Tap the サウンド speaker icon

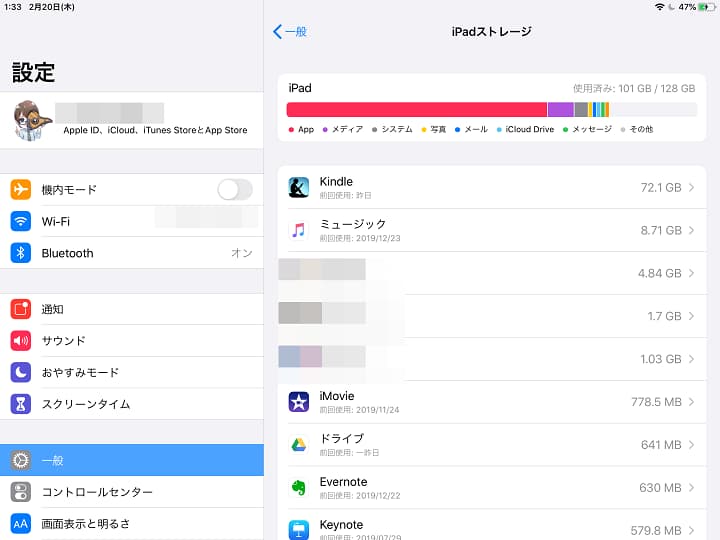[21, 341]
